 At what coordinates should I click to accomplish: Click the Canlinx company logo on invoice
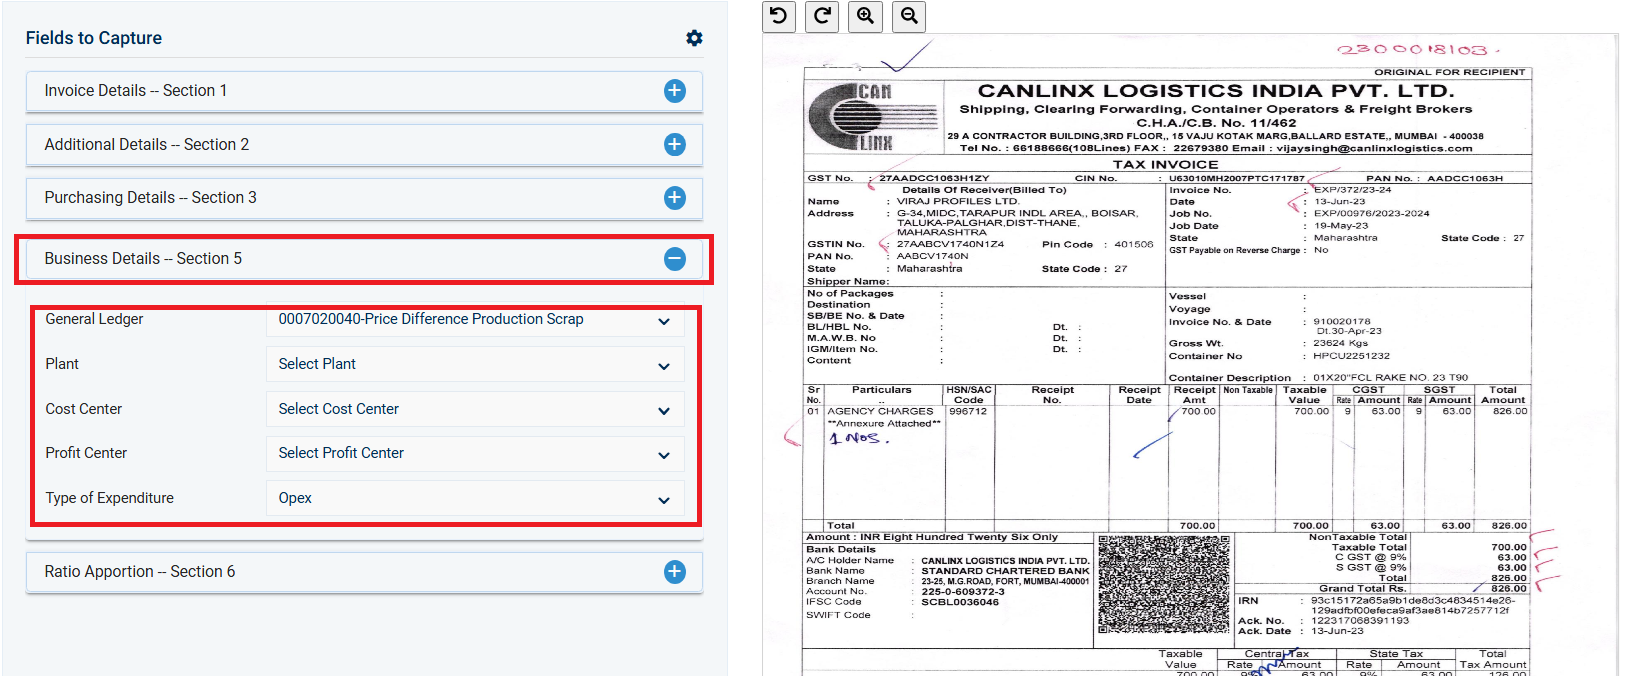(871, 118)
